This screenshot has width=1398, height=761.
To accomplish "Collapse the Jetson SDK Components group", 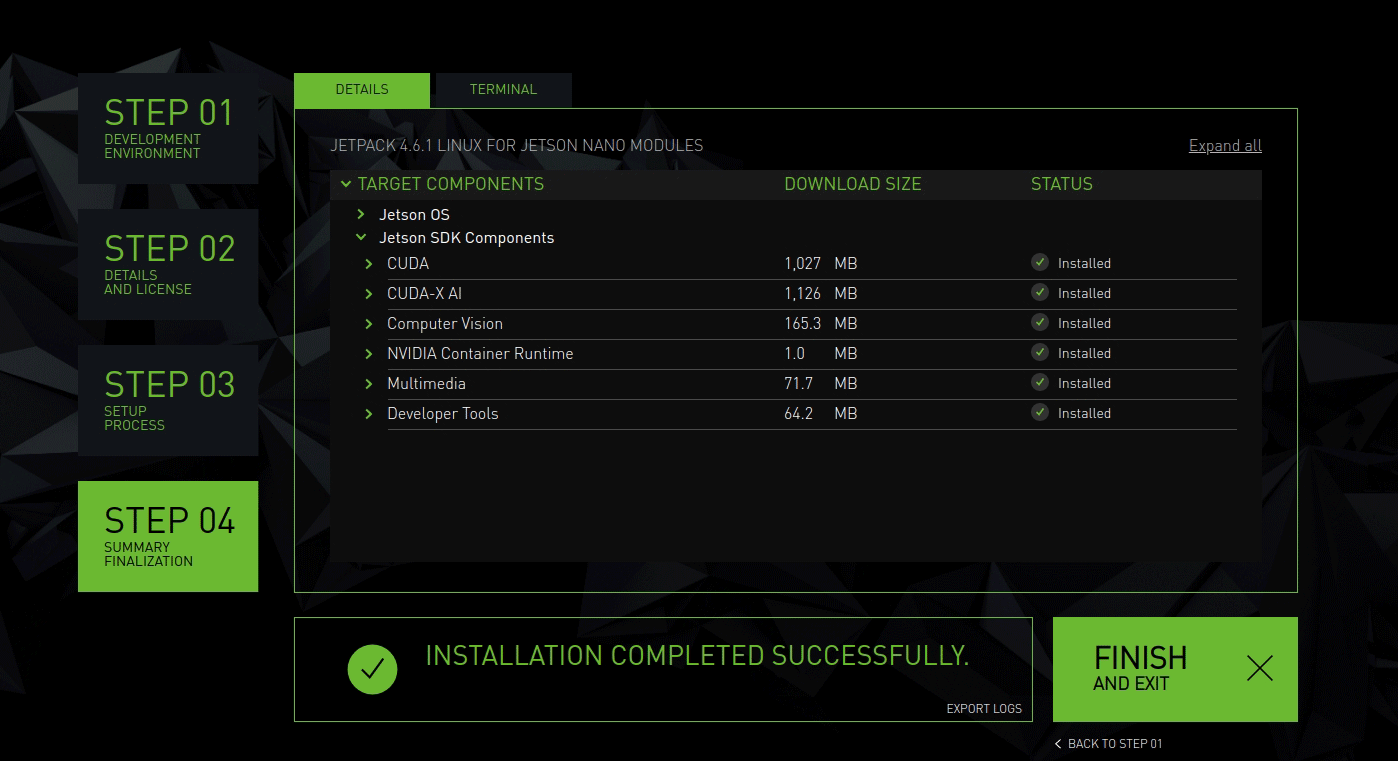I will [361, 238].
